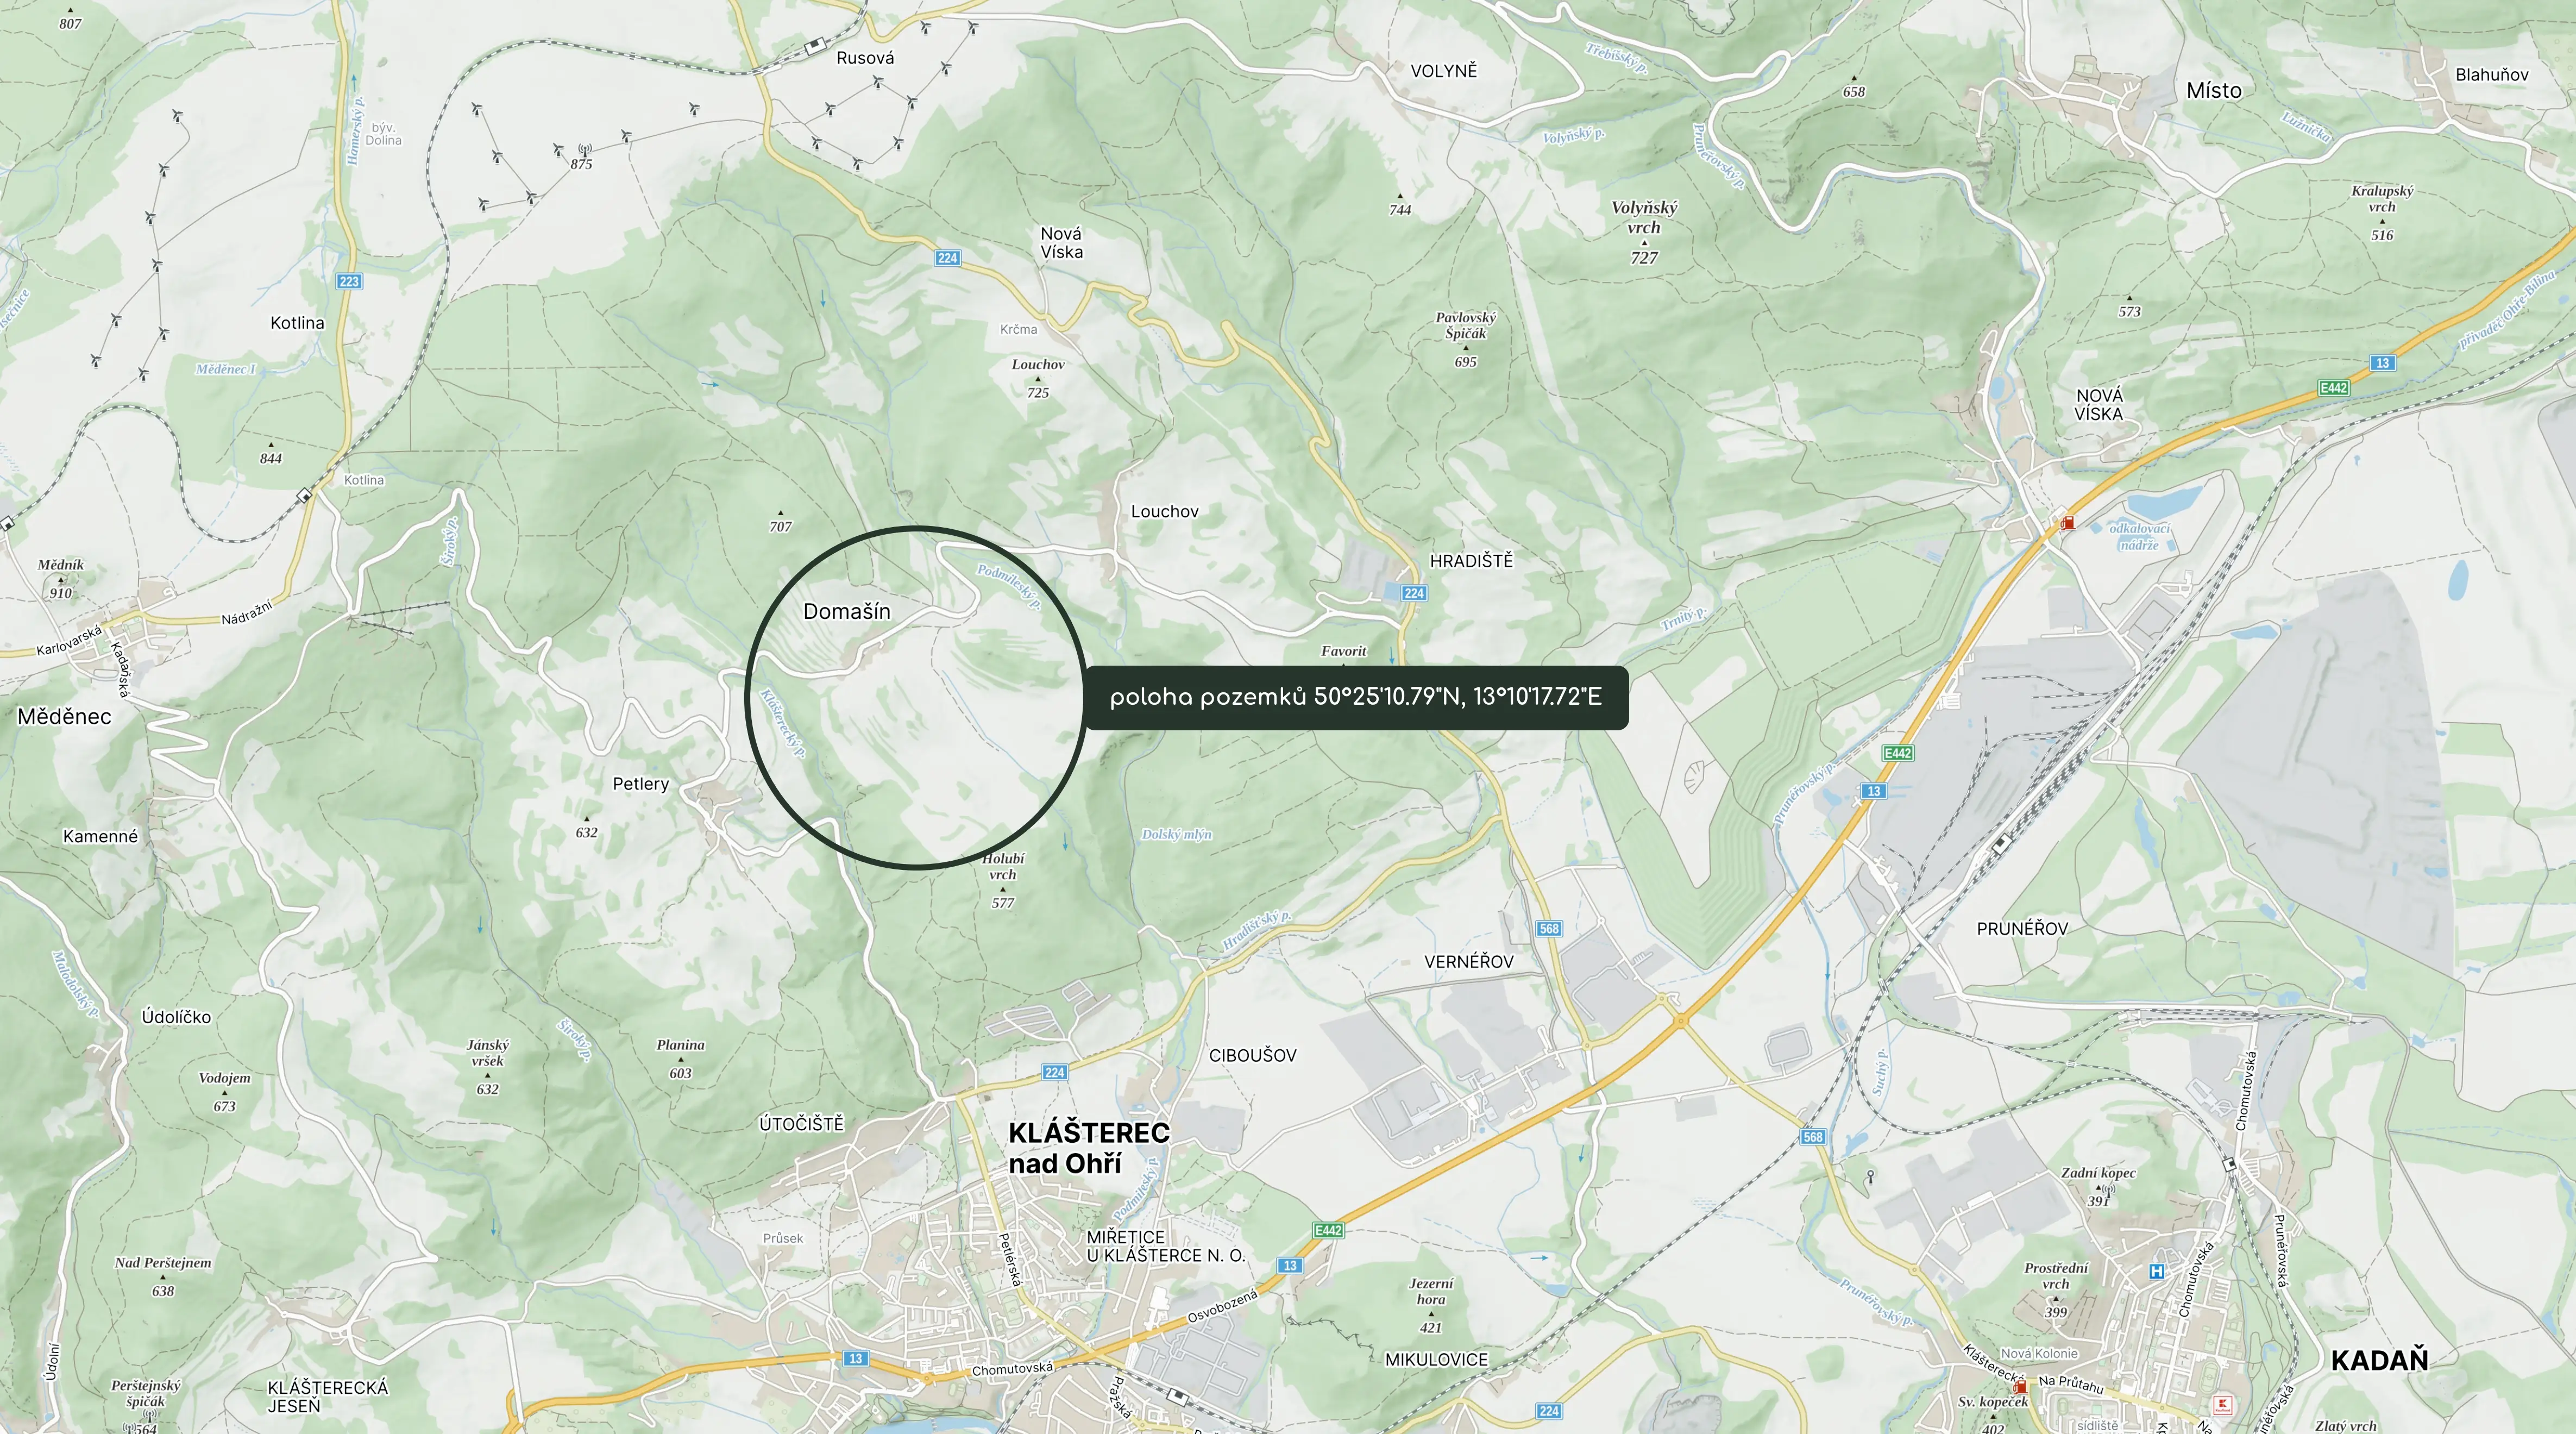Click the E442 shield beside Nová Víska

click(x=2333, y=387)
